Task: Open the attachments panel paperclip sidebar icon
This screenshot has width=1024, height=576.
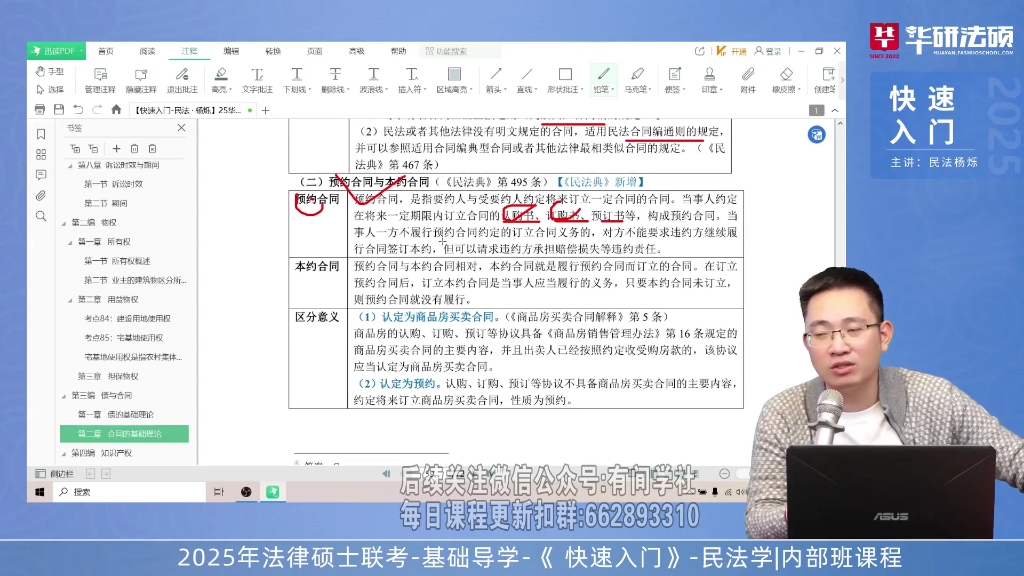Action: [x=41, y=195]
